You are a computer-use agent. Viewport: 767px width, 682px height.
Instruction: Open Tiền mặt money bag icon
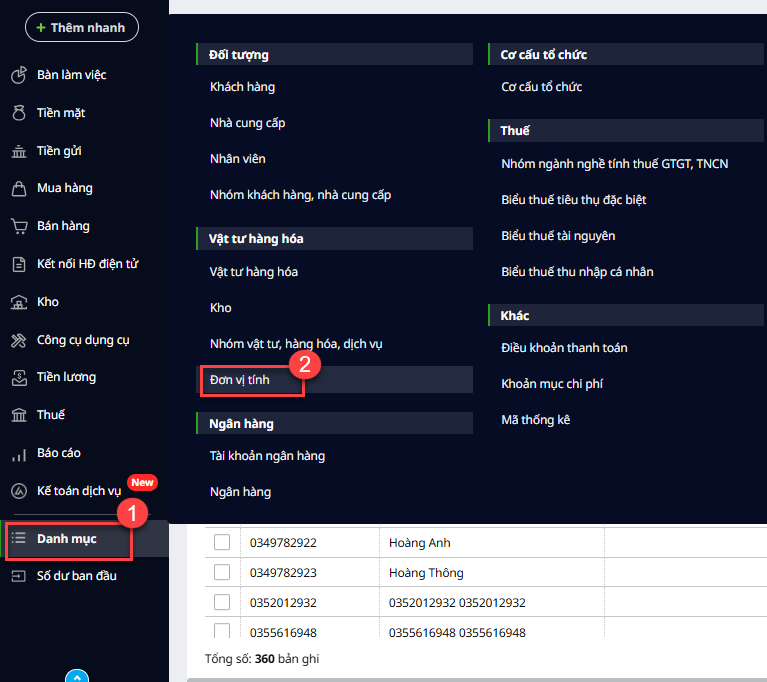(18, 113)
